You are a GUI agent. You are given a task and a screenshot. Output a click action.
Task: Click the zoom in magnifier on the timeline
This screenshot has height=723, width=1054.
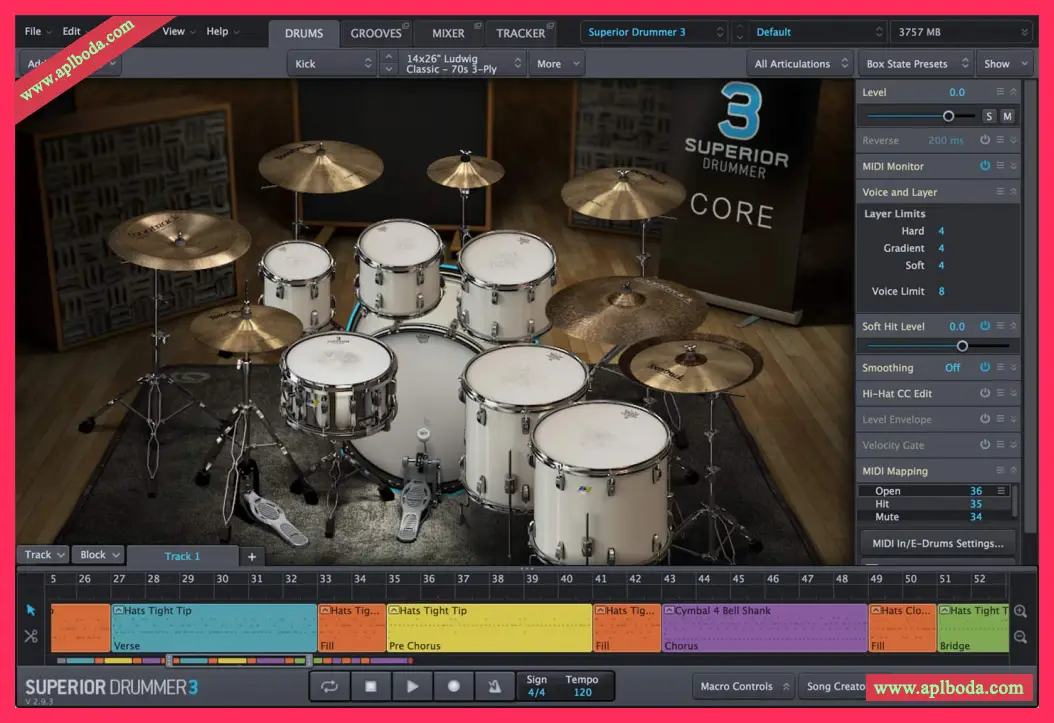tap(1021, 609)
